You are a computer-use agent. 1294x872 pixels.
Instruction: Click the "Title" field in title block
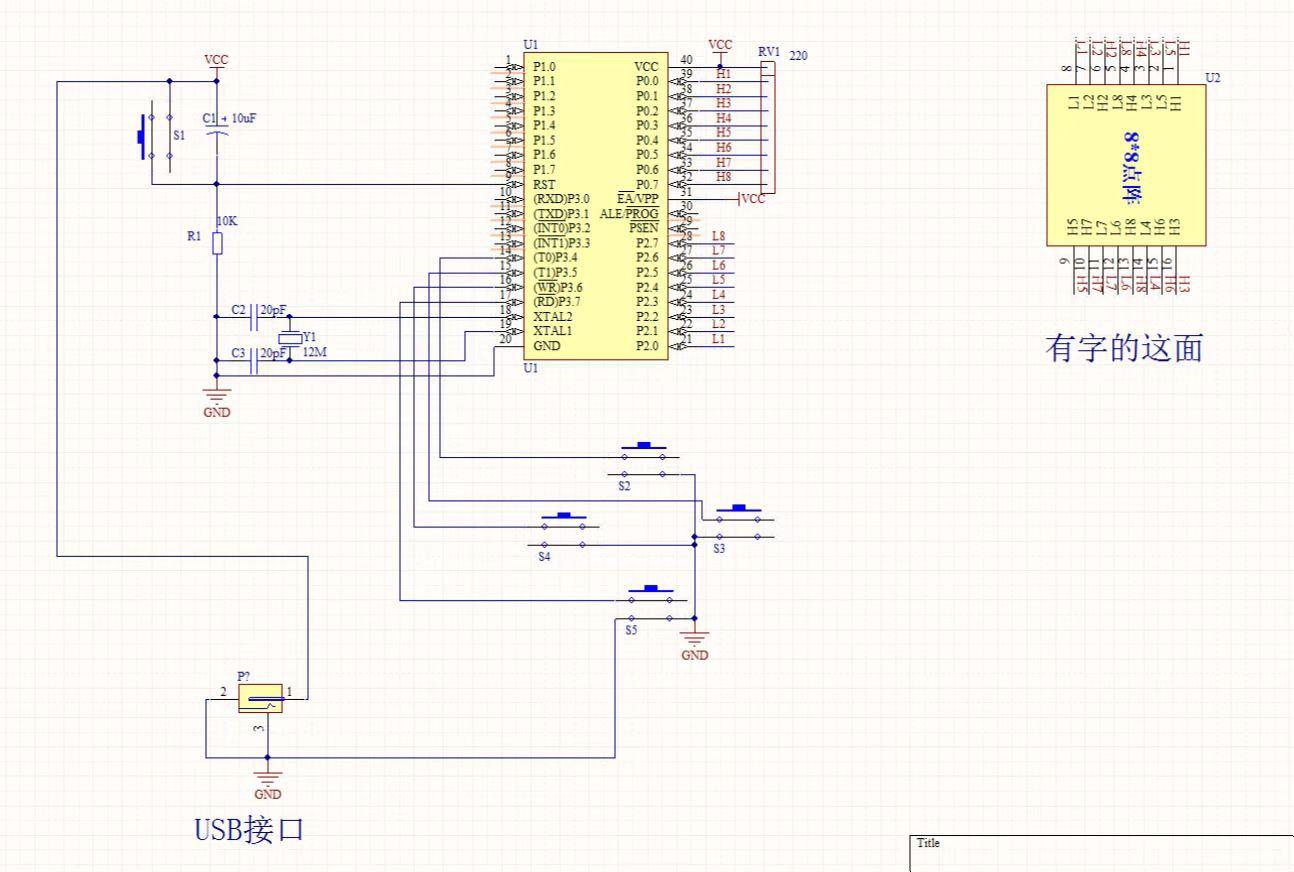click(930, 844)
